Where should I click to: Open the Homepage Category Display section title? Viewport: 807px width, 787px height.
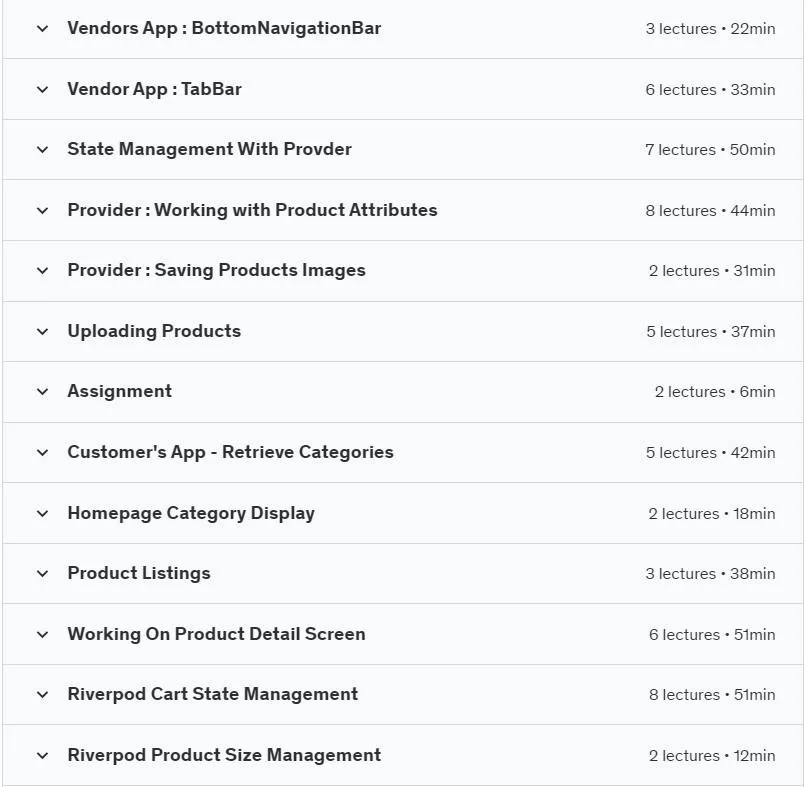coord(191,514)
